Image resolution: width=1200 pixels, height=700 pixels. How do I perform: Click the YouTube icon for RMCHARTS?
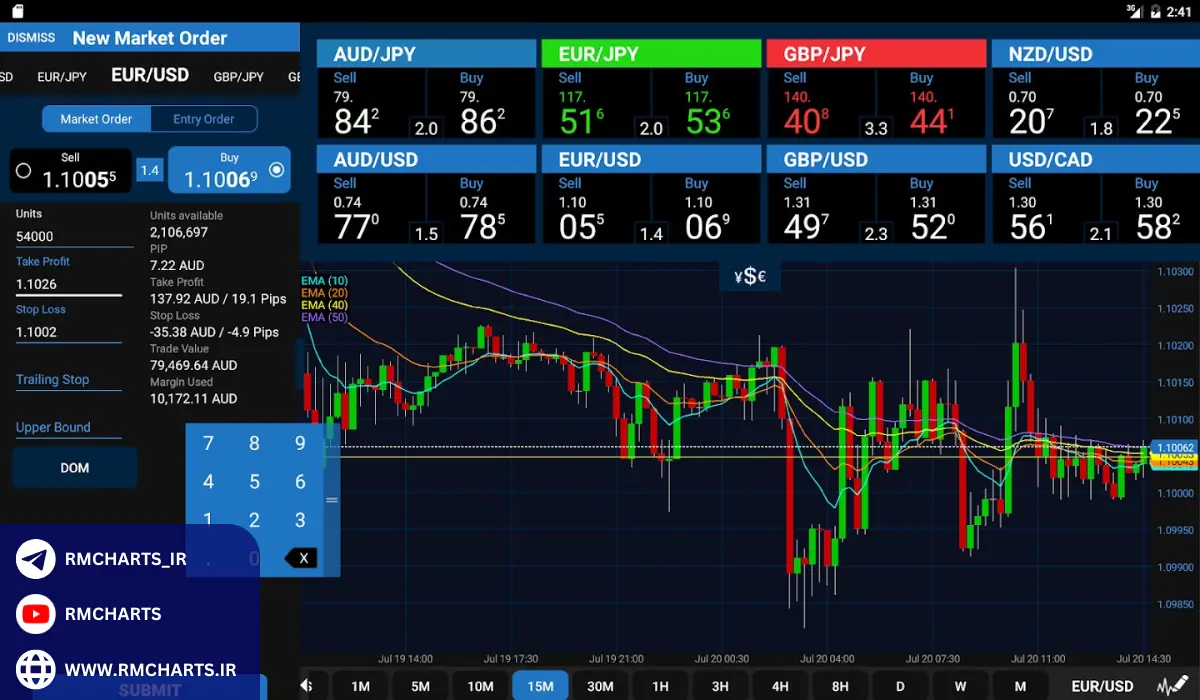(36, 613)
